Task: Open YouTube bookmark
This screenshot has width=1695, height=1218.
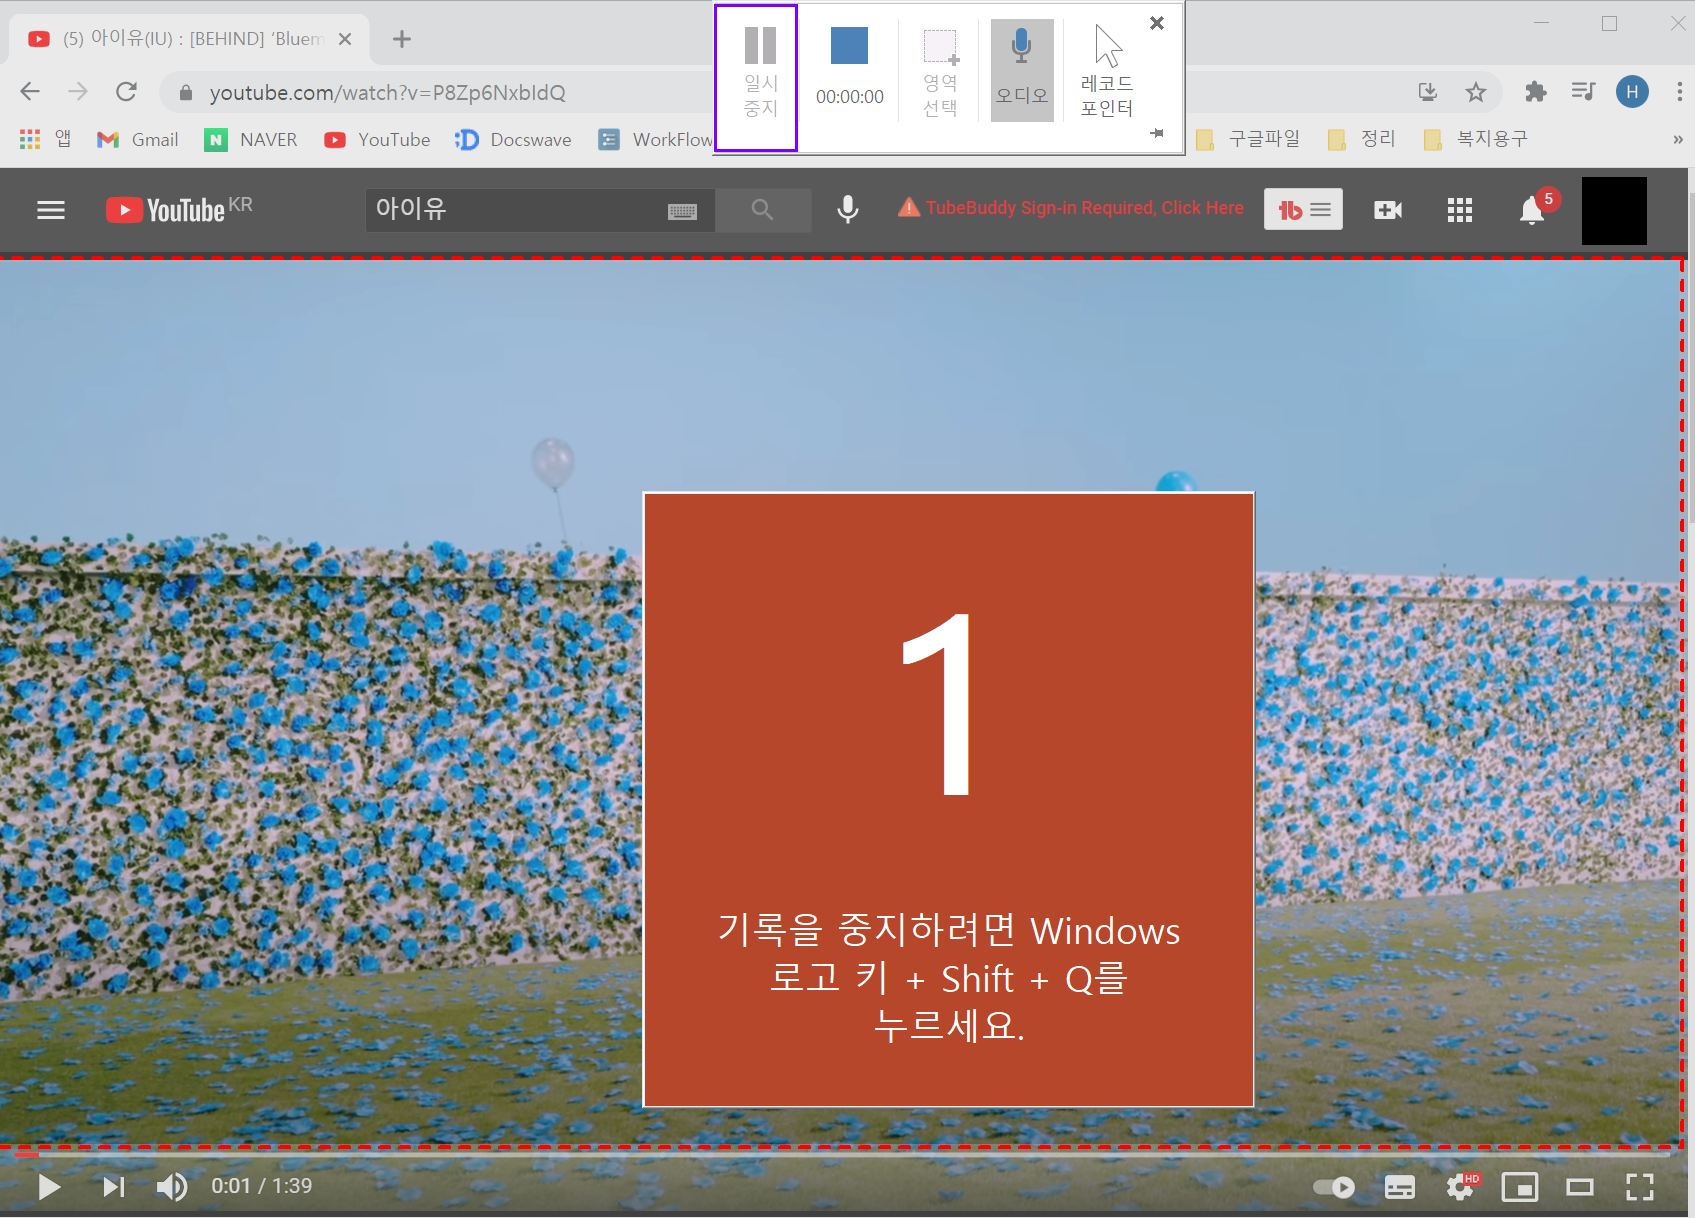Action: pyautogui.click(x=377, y=139)
